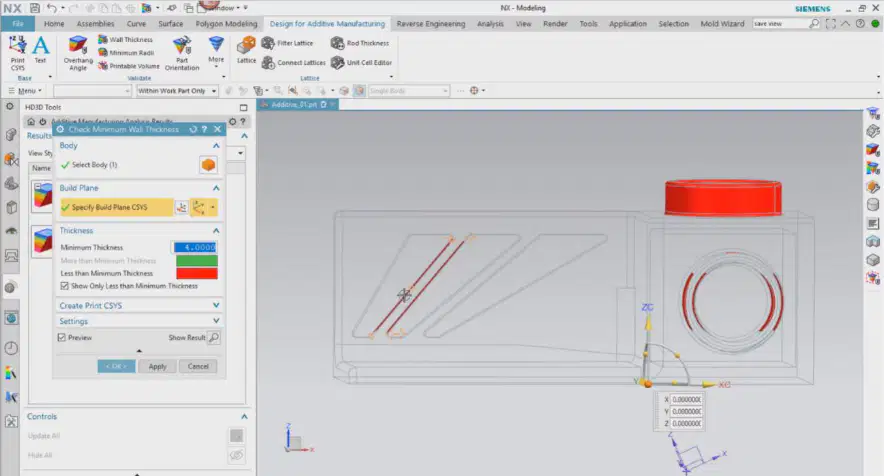Click the fullscreen icon near search box
Screen dimensions: 884x476
(830, 24)
